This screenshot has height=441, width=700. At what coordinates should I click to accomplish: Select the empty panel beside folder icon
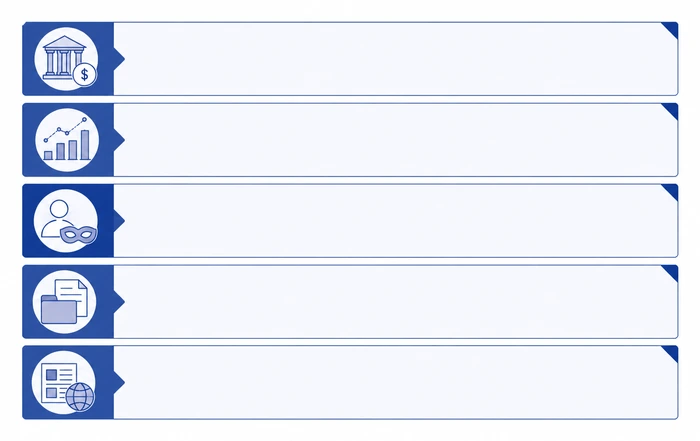pyautogui.click(x=396, y=301)
